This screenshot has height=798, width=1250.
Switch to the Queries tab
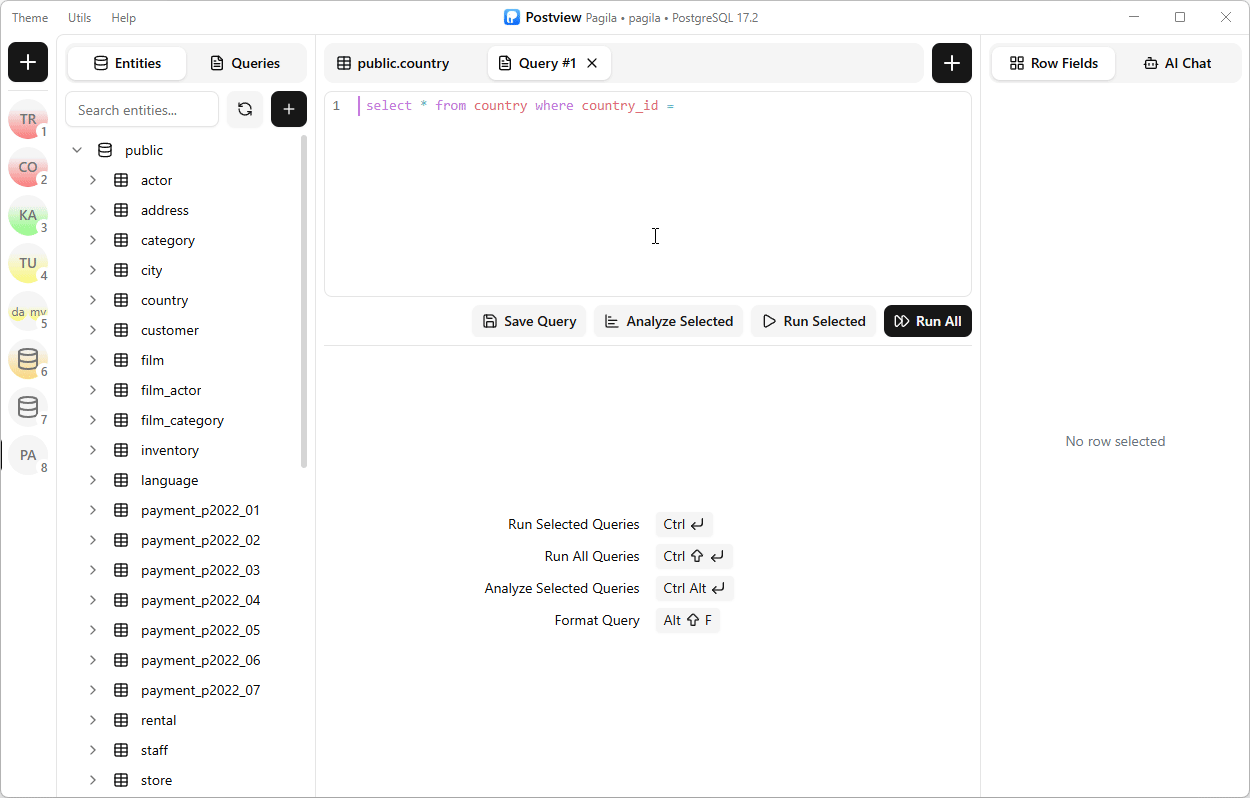click(x=245, y=63)
